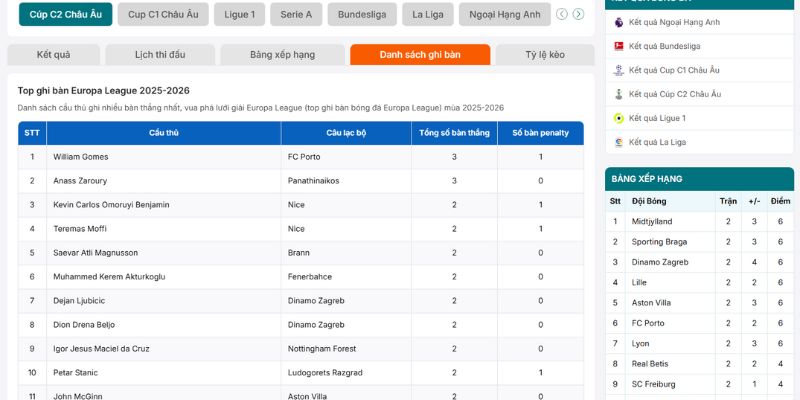The height and width of the screenshot is (400, 800).
Task: Click the Ligue 1 logo icon
Action: point(619,118)
